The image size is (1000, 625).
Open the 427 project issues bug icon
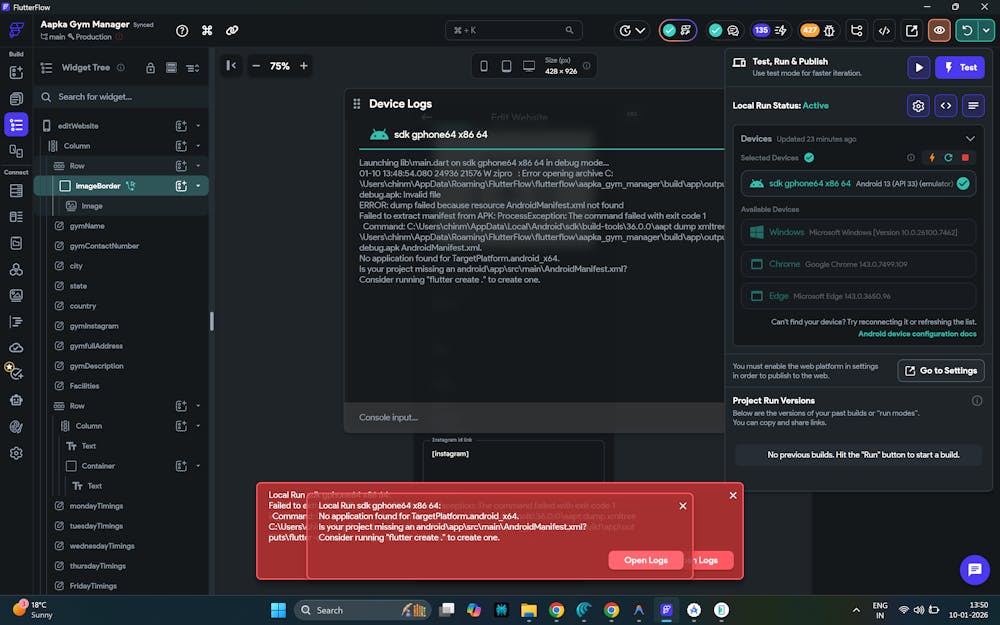coord(819,31)
